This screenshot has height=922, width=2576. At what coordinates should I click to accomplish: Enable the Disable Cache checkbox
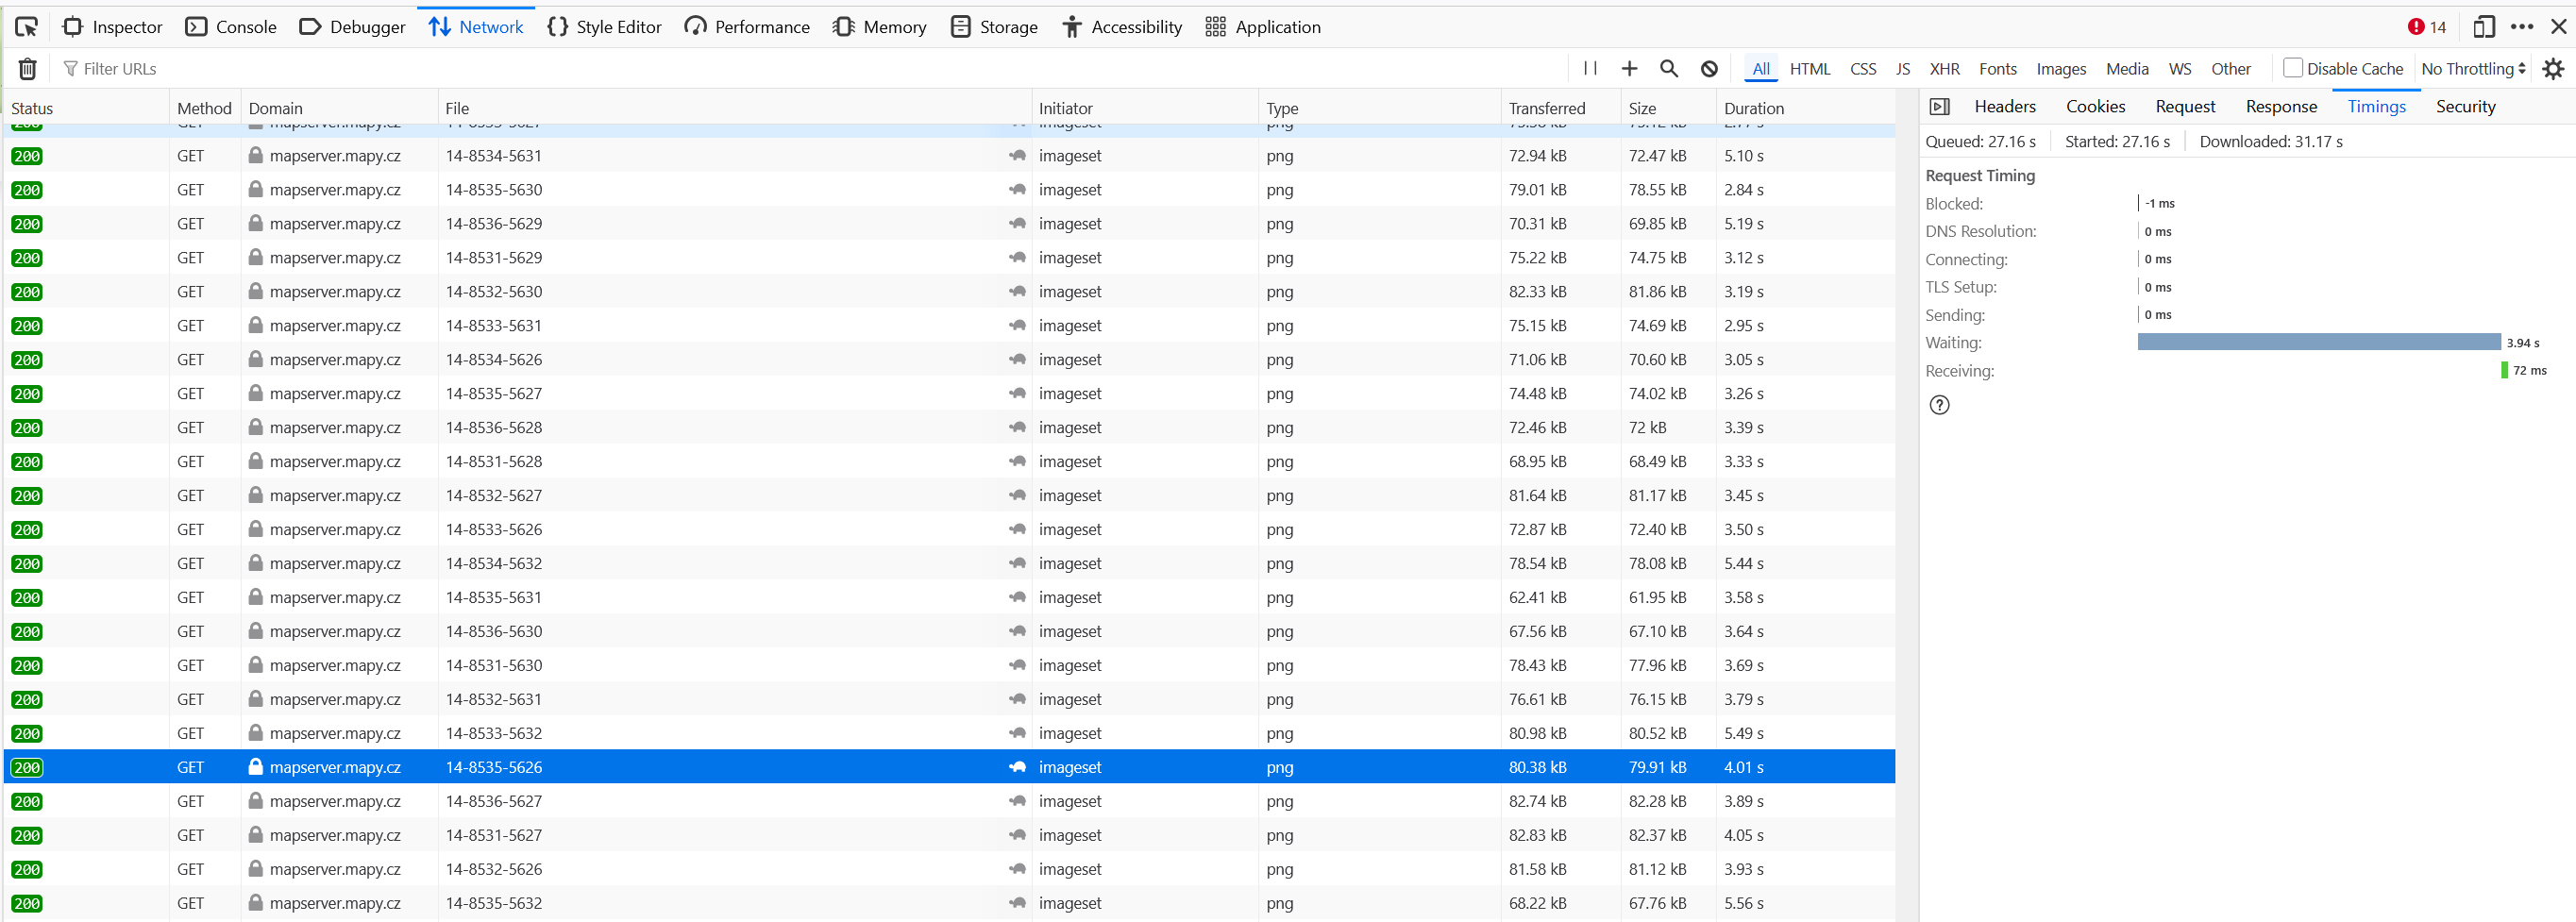[2293, 68]
